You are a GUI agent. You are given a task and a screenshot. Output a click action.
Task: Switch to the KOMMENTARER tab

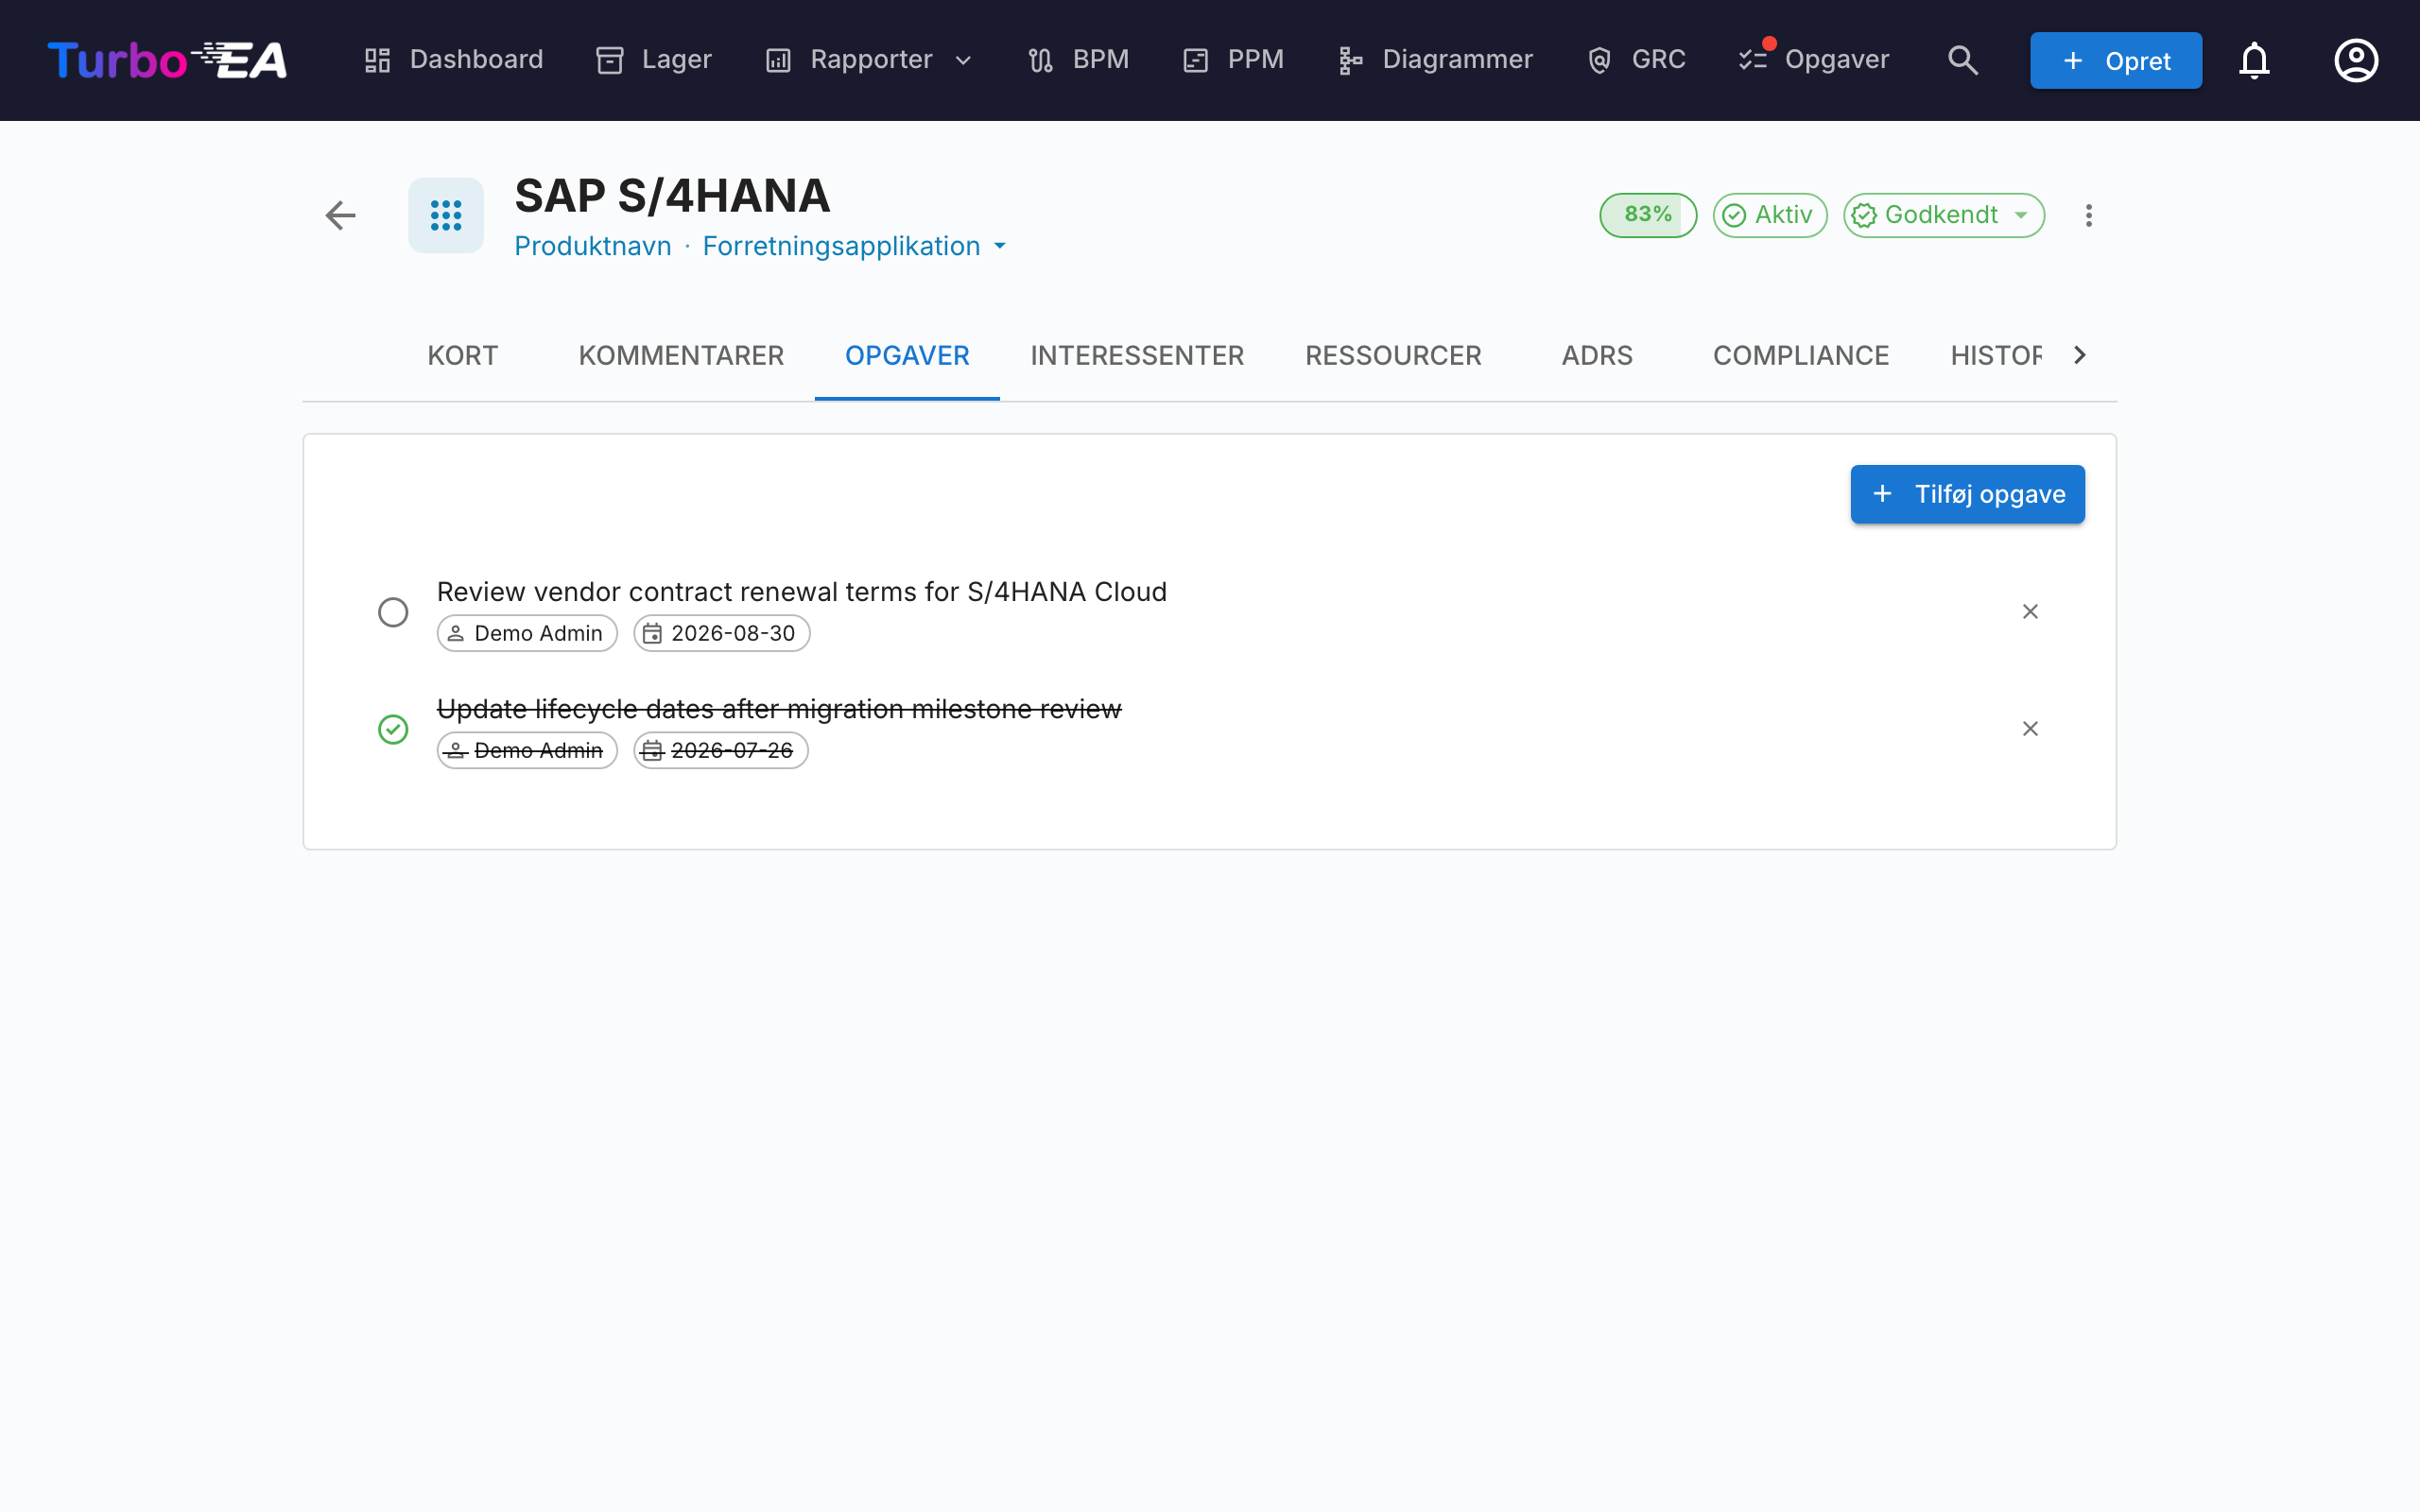(681, 355)
